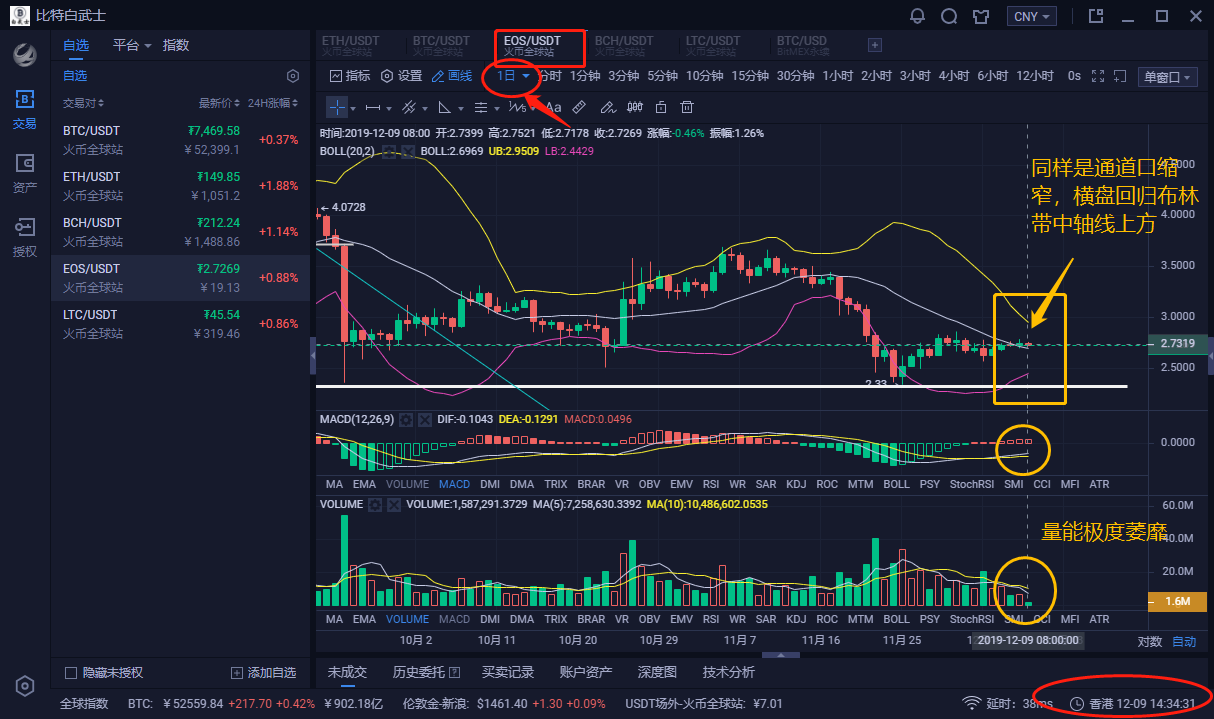This screenshot has height=719, width=1214.
Task: Open the search icon in title bar
Action: (x=949, y=16)
